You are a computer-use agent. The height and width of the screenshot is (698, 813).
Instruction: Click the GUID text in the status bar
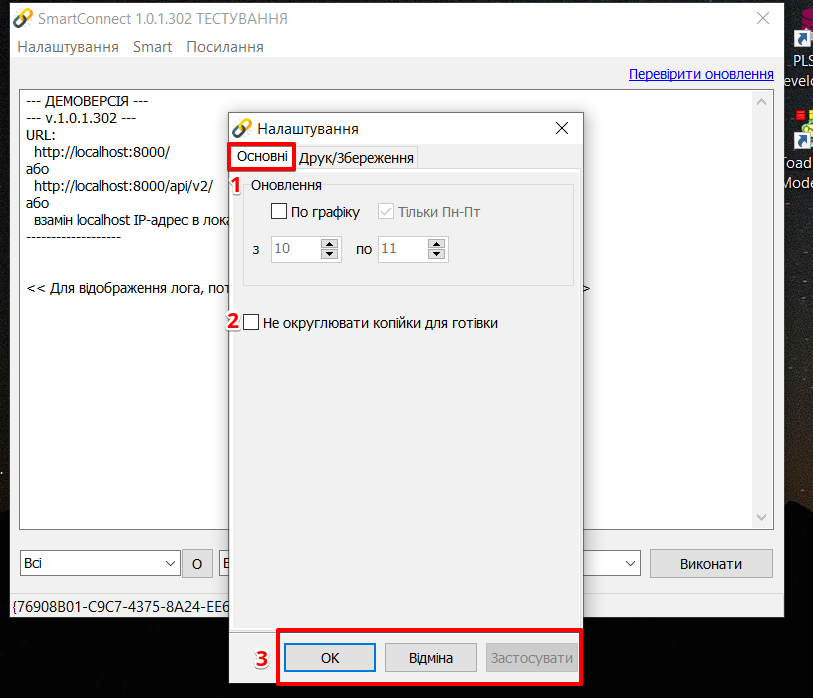[x=120, y=606]
